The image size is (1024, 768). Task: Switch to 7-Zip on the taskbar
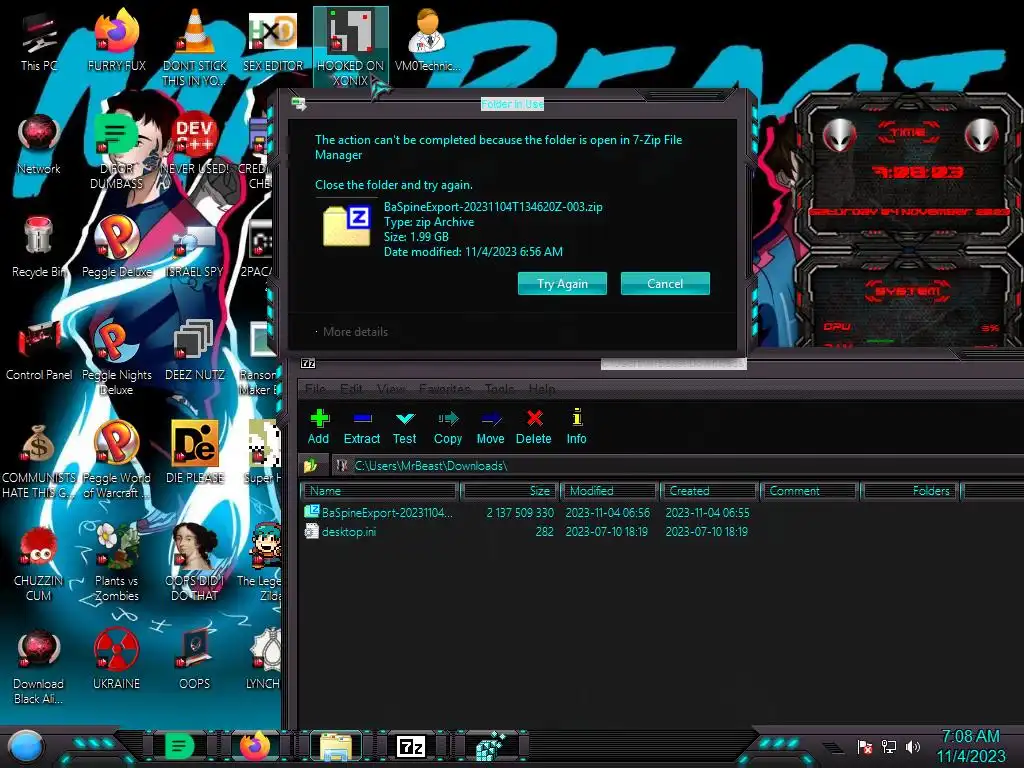point(411,746)
